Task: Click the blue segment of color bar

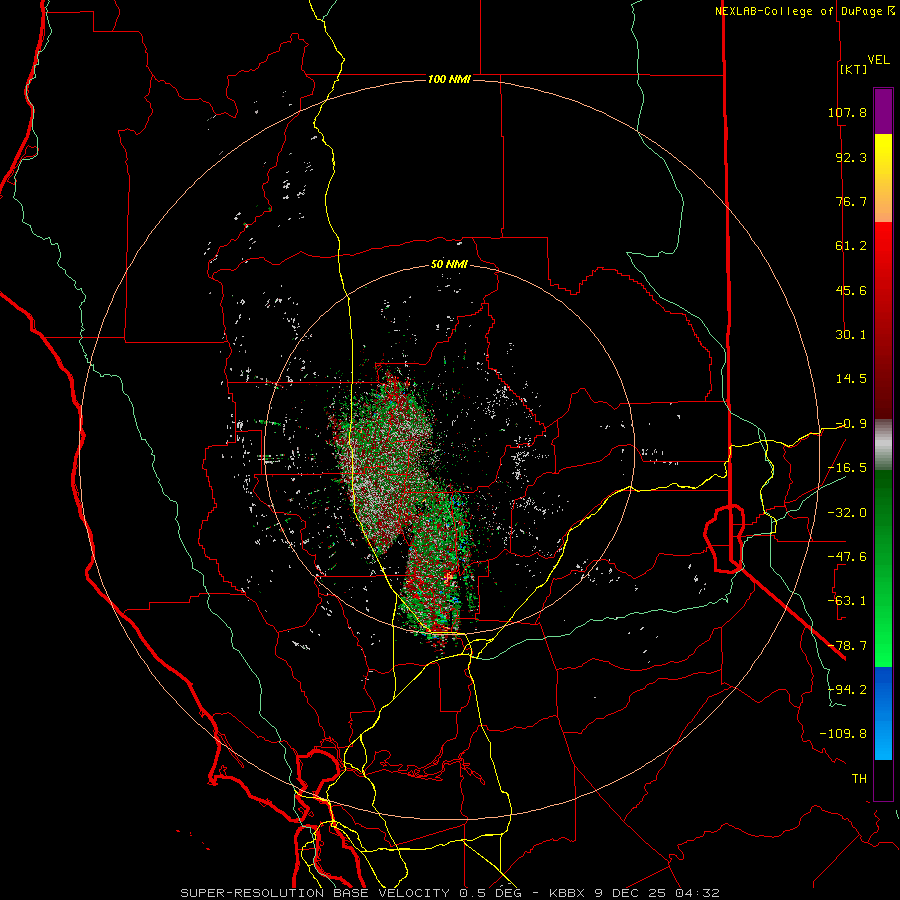Action: click(x=883, y=713)
